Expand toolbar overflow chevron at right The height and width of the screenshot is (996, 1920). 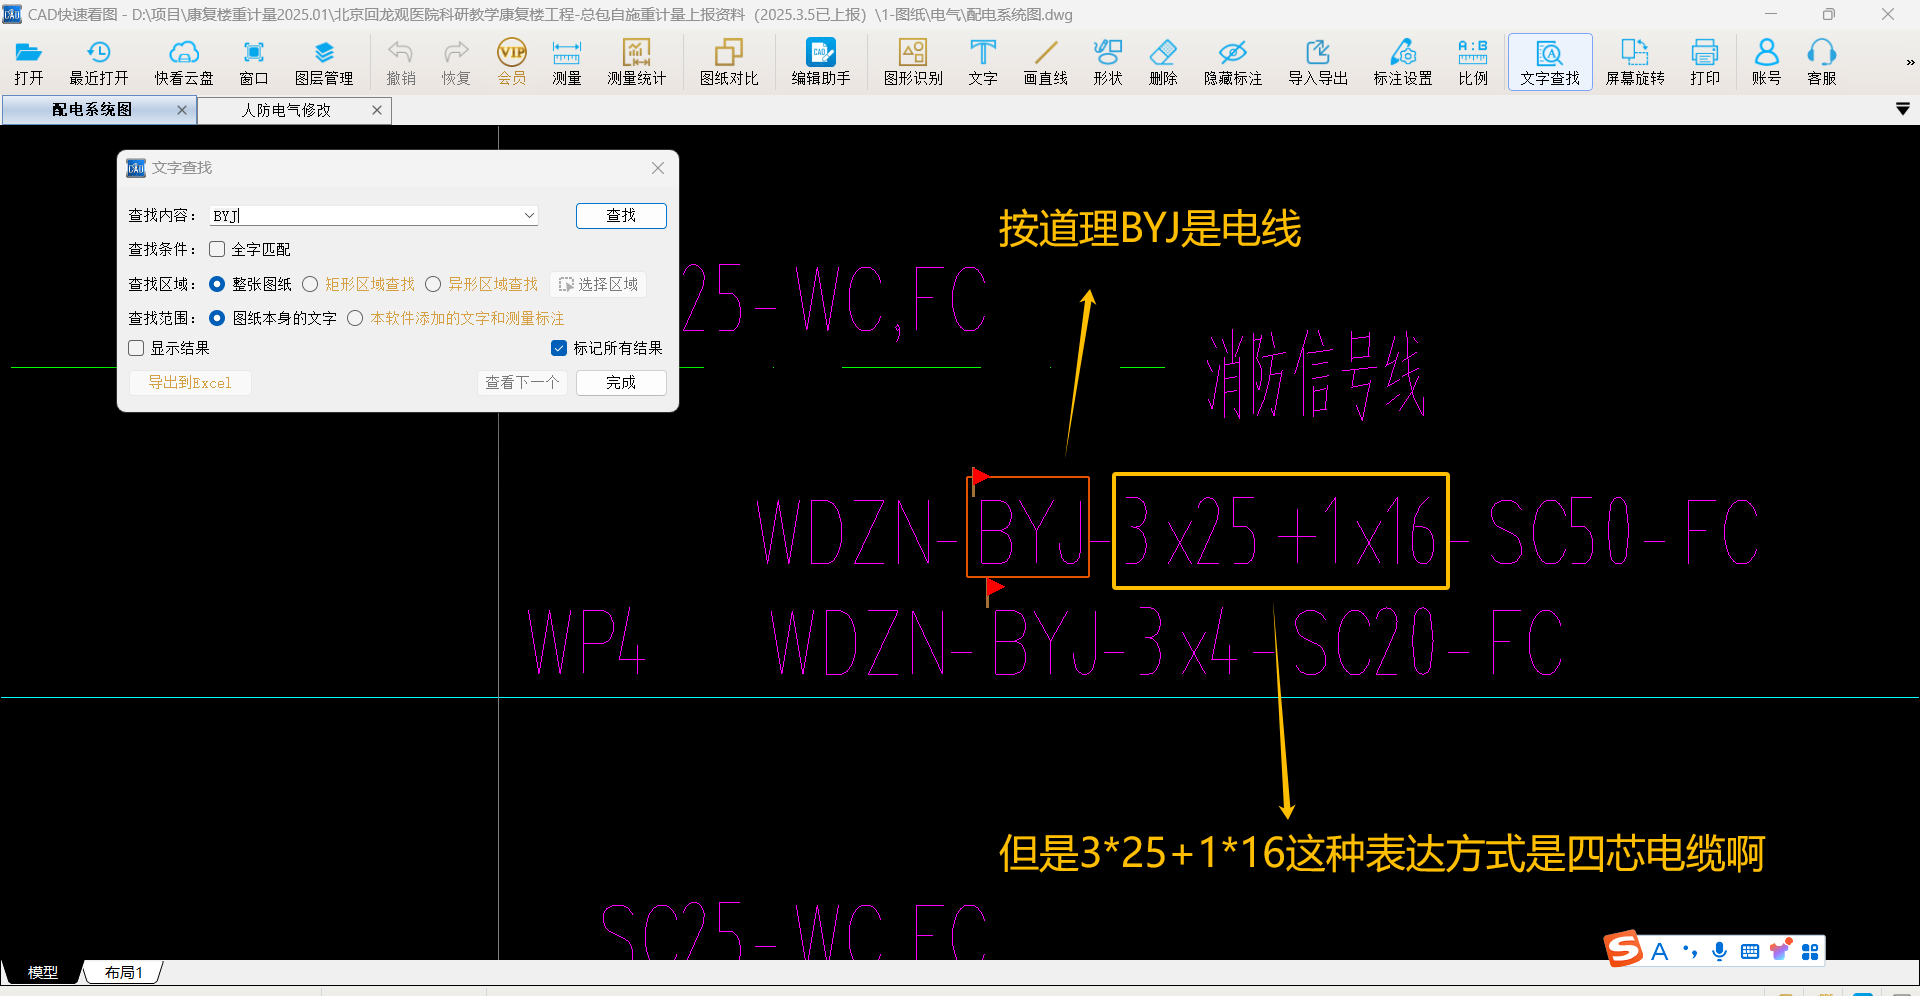pyautogui.click(x=1910, y=62)
